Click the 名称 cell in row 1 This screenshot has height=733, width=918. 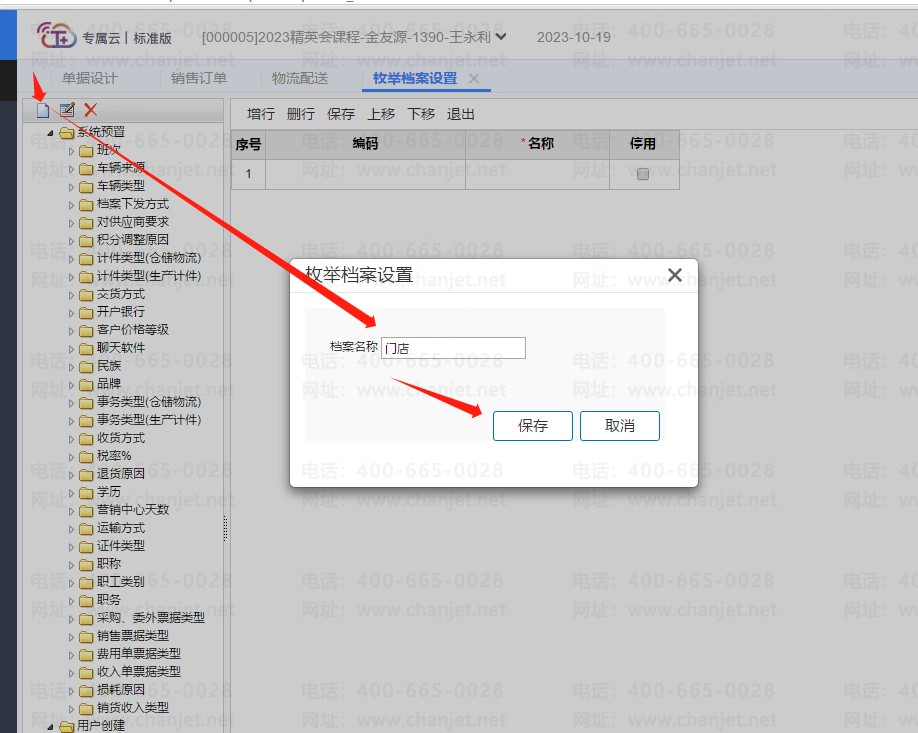coord(537,174)
